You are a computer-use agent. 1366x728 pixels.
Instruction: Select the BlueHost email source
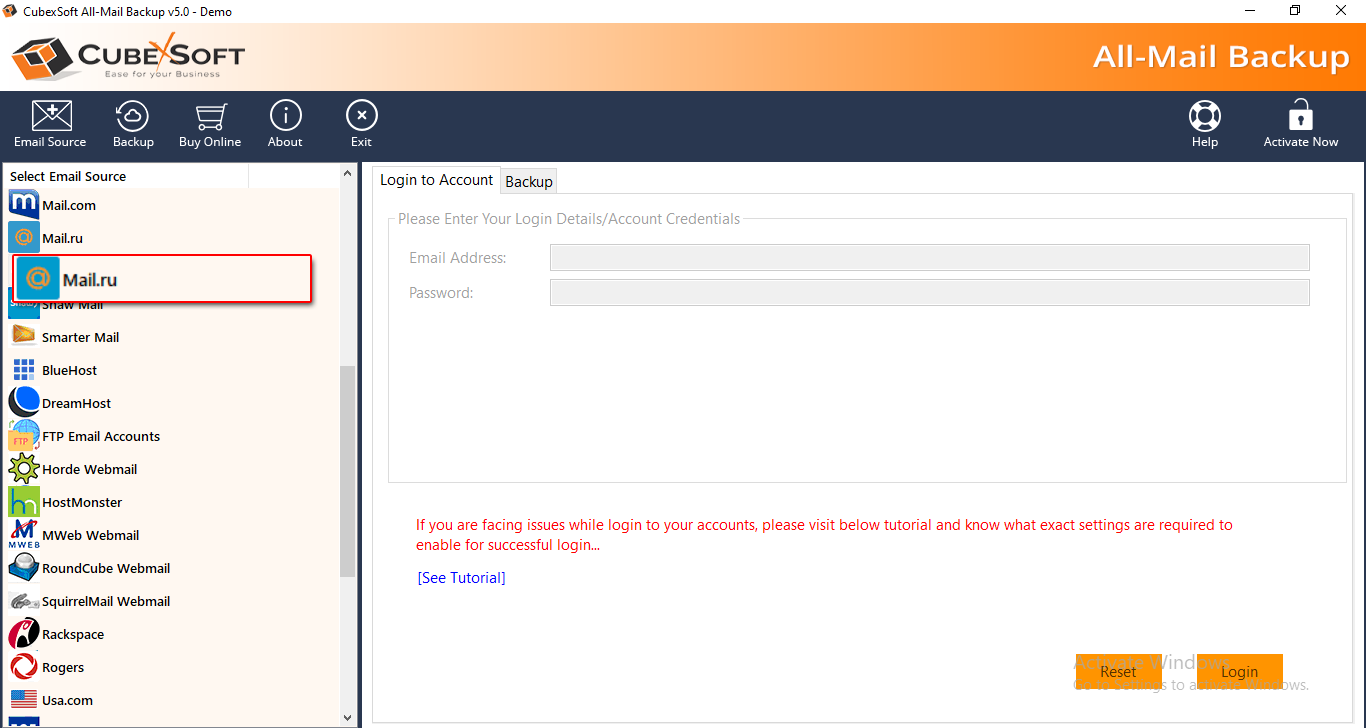pyautogui.click(x=69, y=370)
